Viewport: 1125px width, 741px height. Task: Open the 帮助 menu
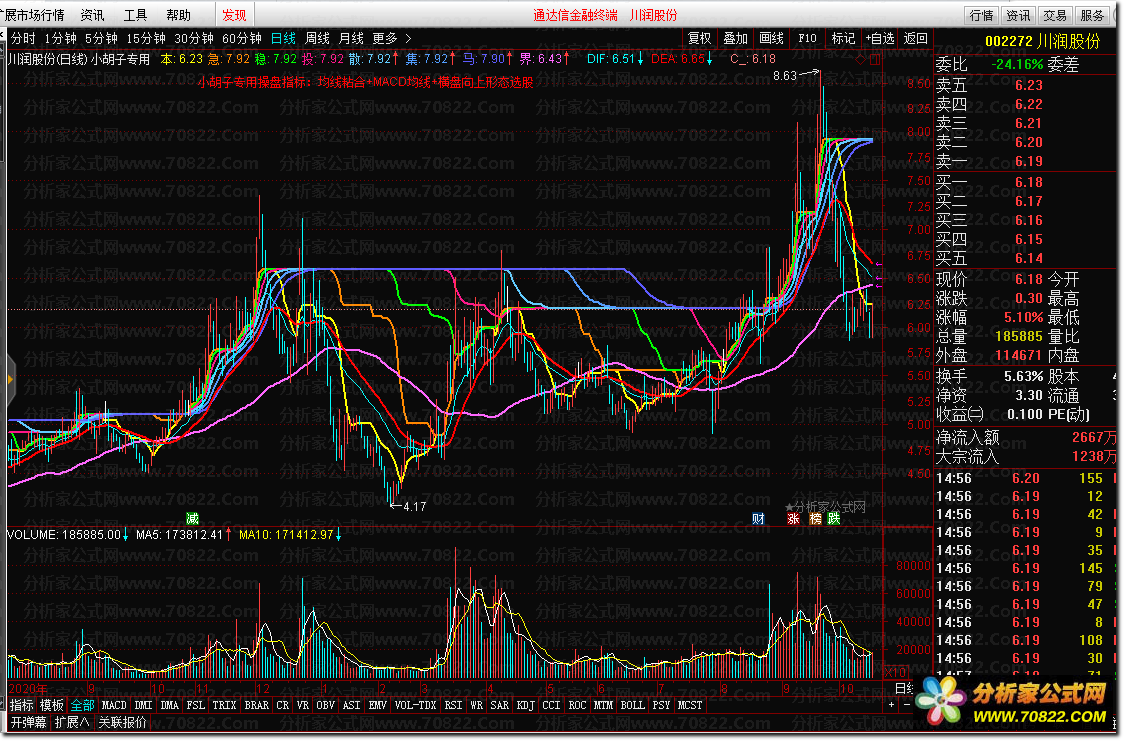pyautogui.click(x=178, y=15)
